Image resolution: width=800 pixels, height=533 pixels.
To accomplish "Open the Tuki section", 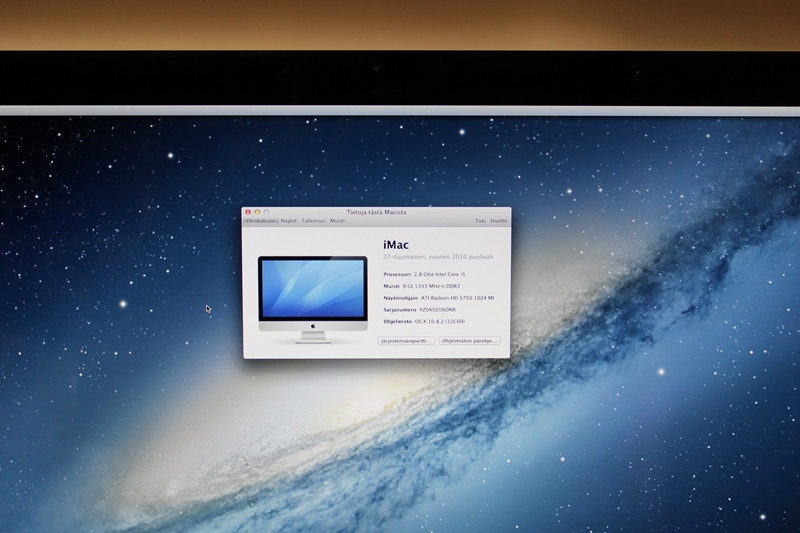I will pos(481,221).
